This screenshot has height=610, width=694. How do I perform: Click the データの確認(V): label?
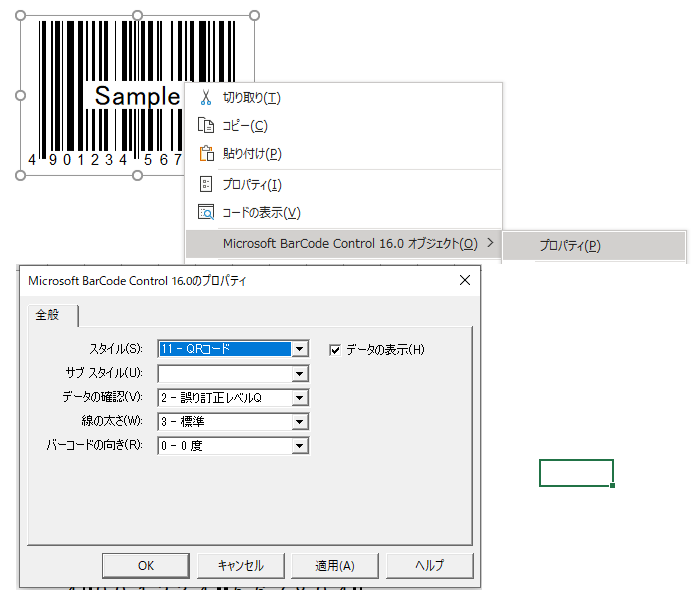(102, 397)
